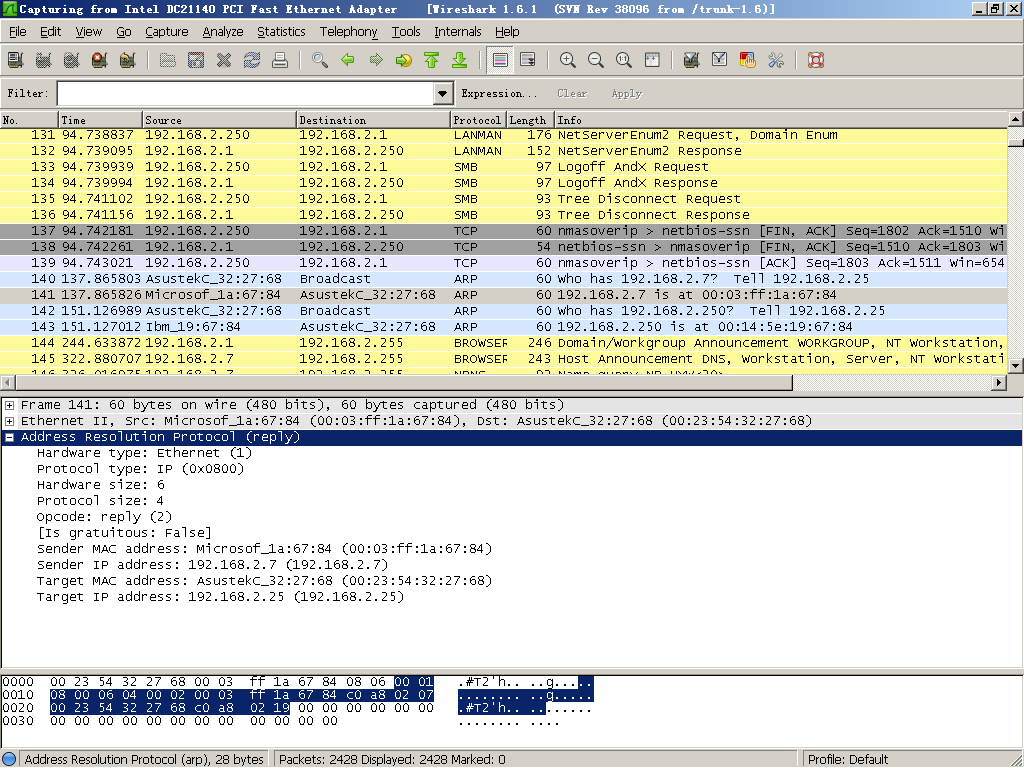Click the Apply filter button

(x=627, y=93)
